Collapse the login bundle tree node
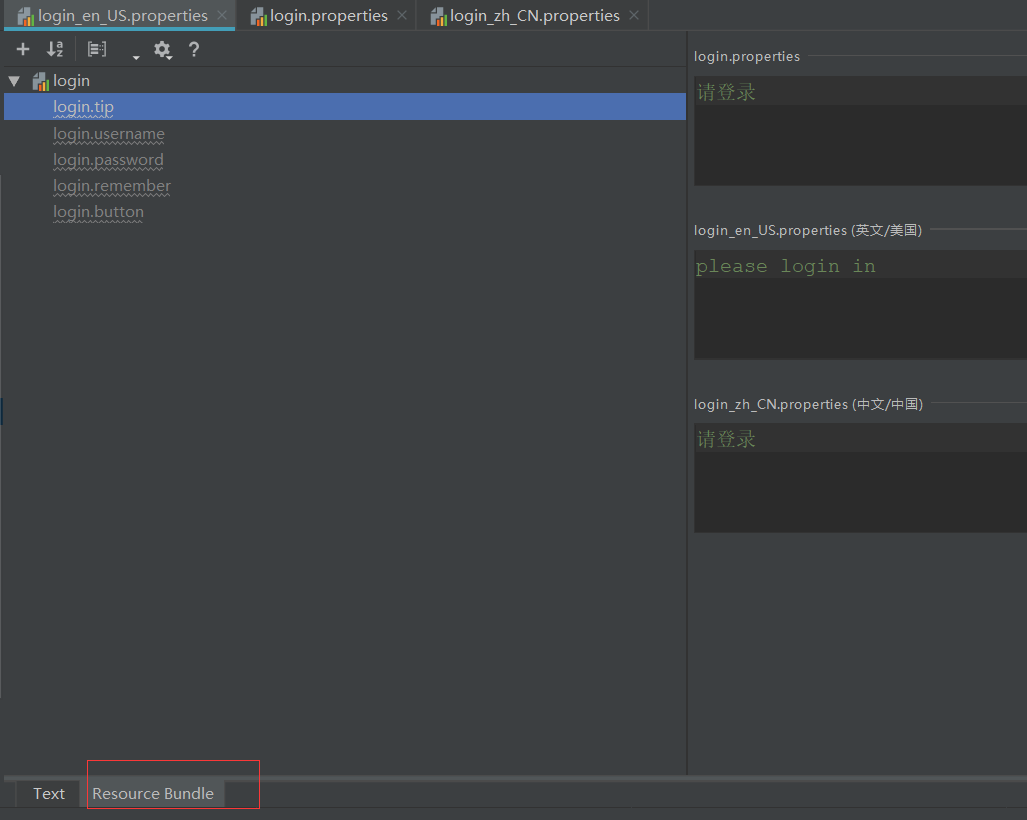 14,81
